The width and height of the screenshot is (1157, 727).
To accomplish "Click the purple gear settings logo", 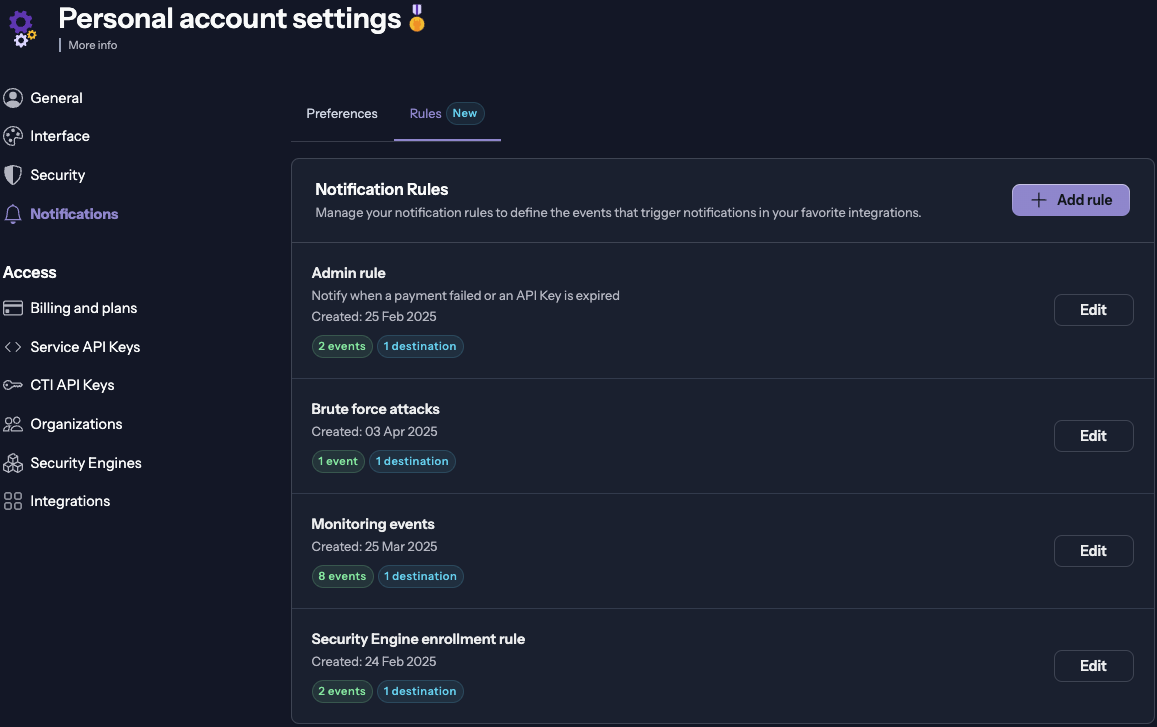I will (22, 28).
